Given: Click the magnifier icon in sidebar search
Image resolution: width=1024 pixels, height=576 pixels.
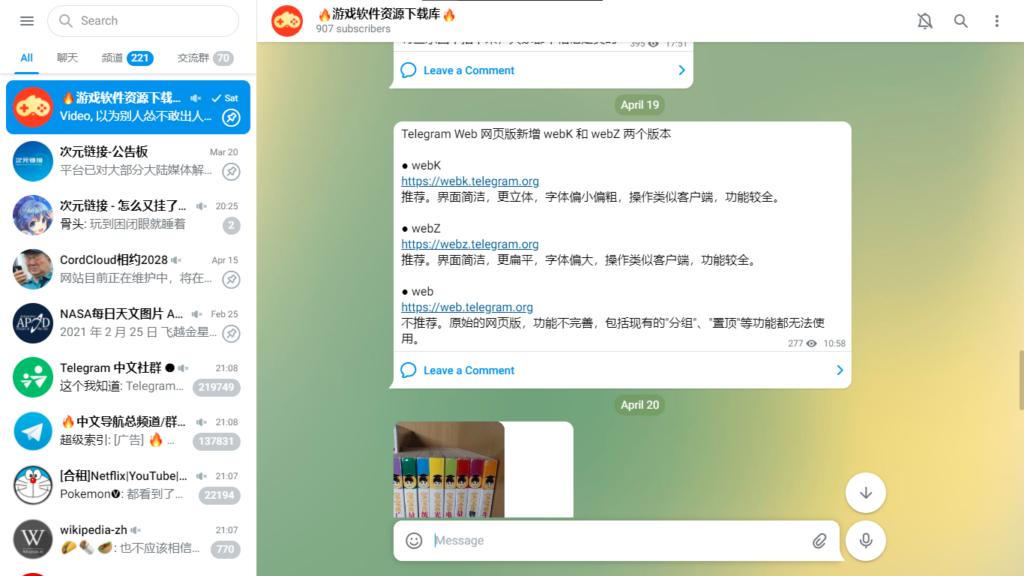Looking at the screenshot, I should [x=65, y=21].
